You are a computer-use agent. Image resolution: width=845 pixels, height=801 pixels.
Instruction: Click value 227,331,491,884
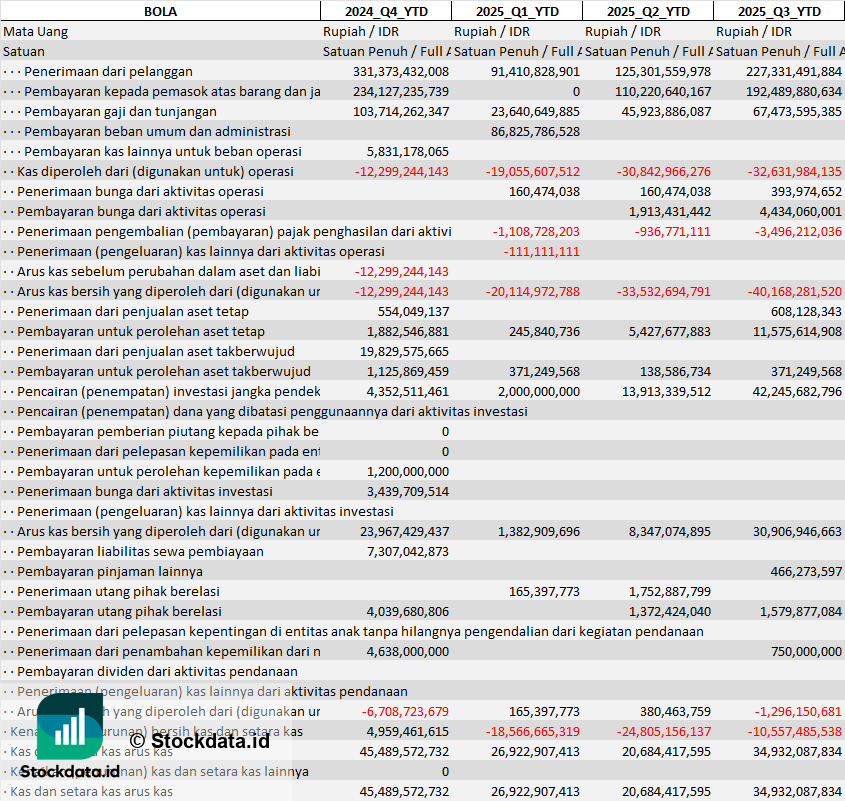[x=794, y=71]
